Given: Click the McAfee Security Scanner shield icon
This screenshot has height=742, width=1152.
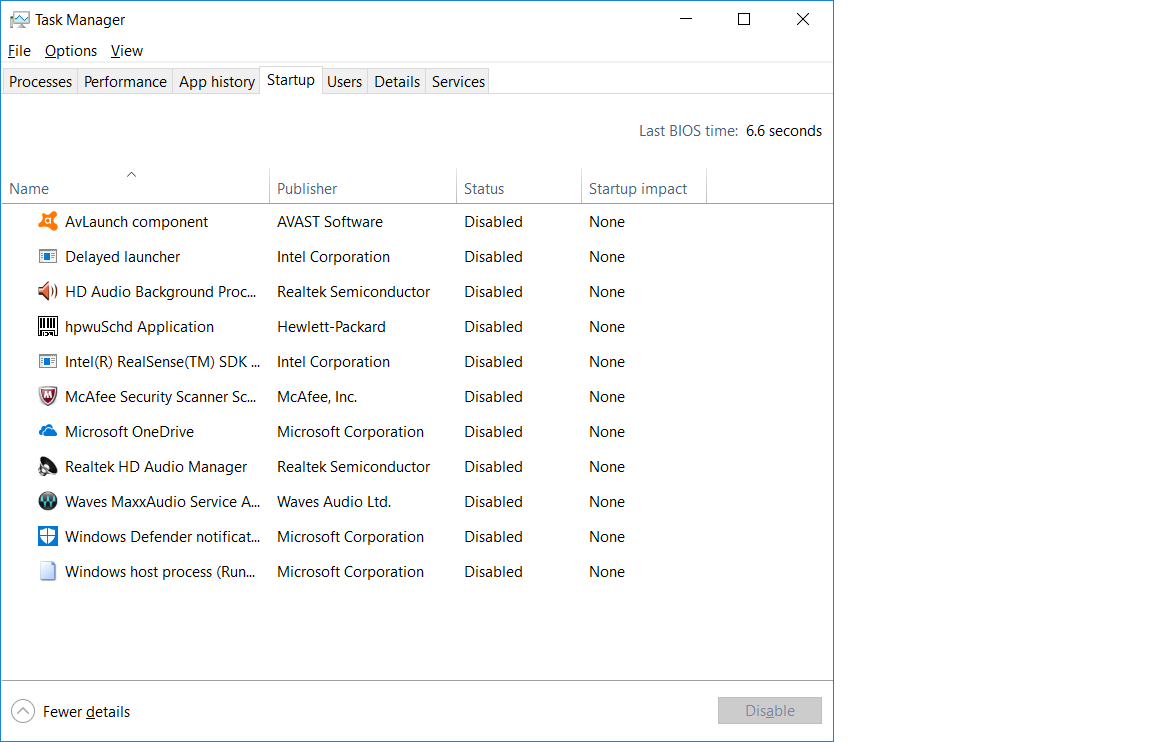Looking at the screenshot, I should 48,397.
